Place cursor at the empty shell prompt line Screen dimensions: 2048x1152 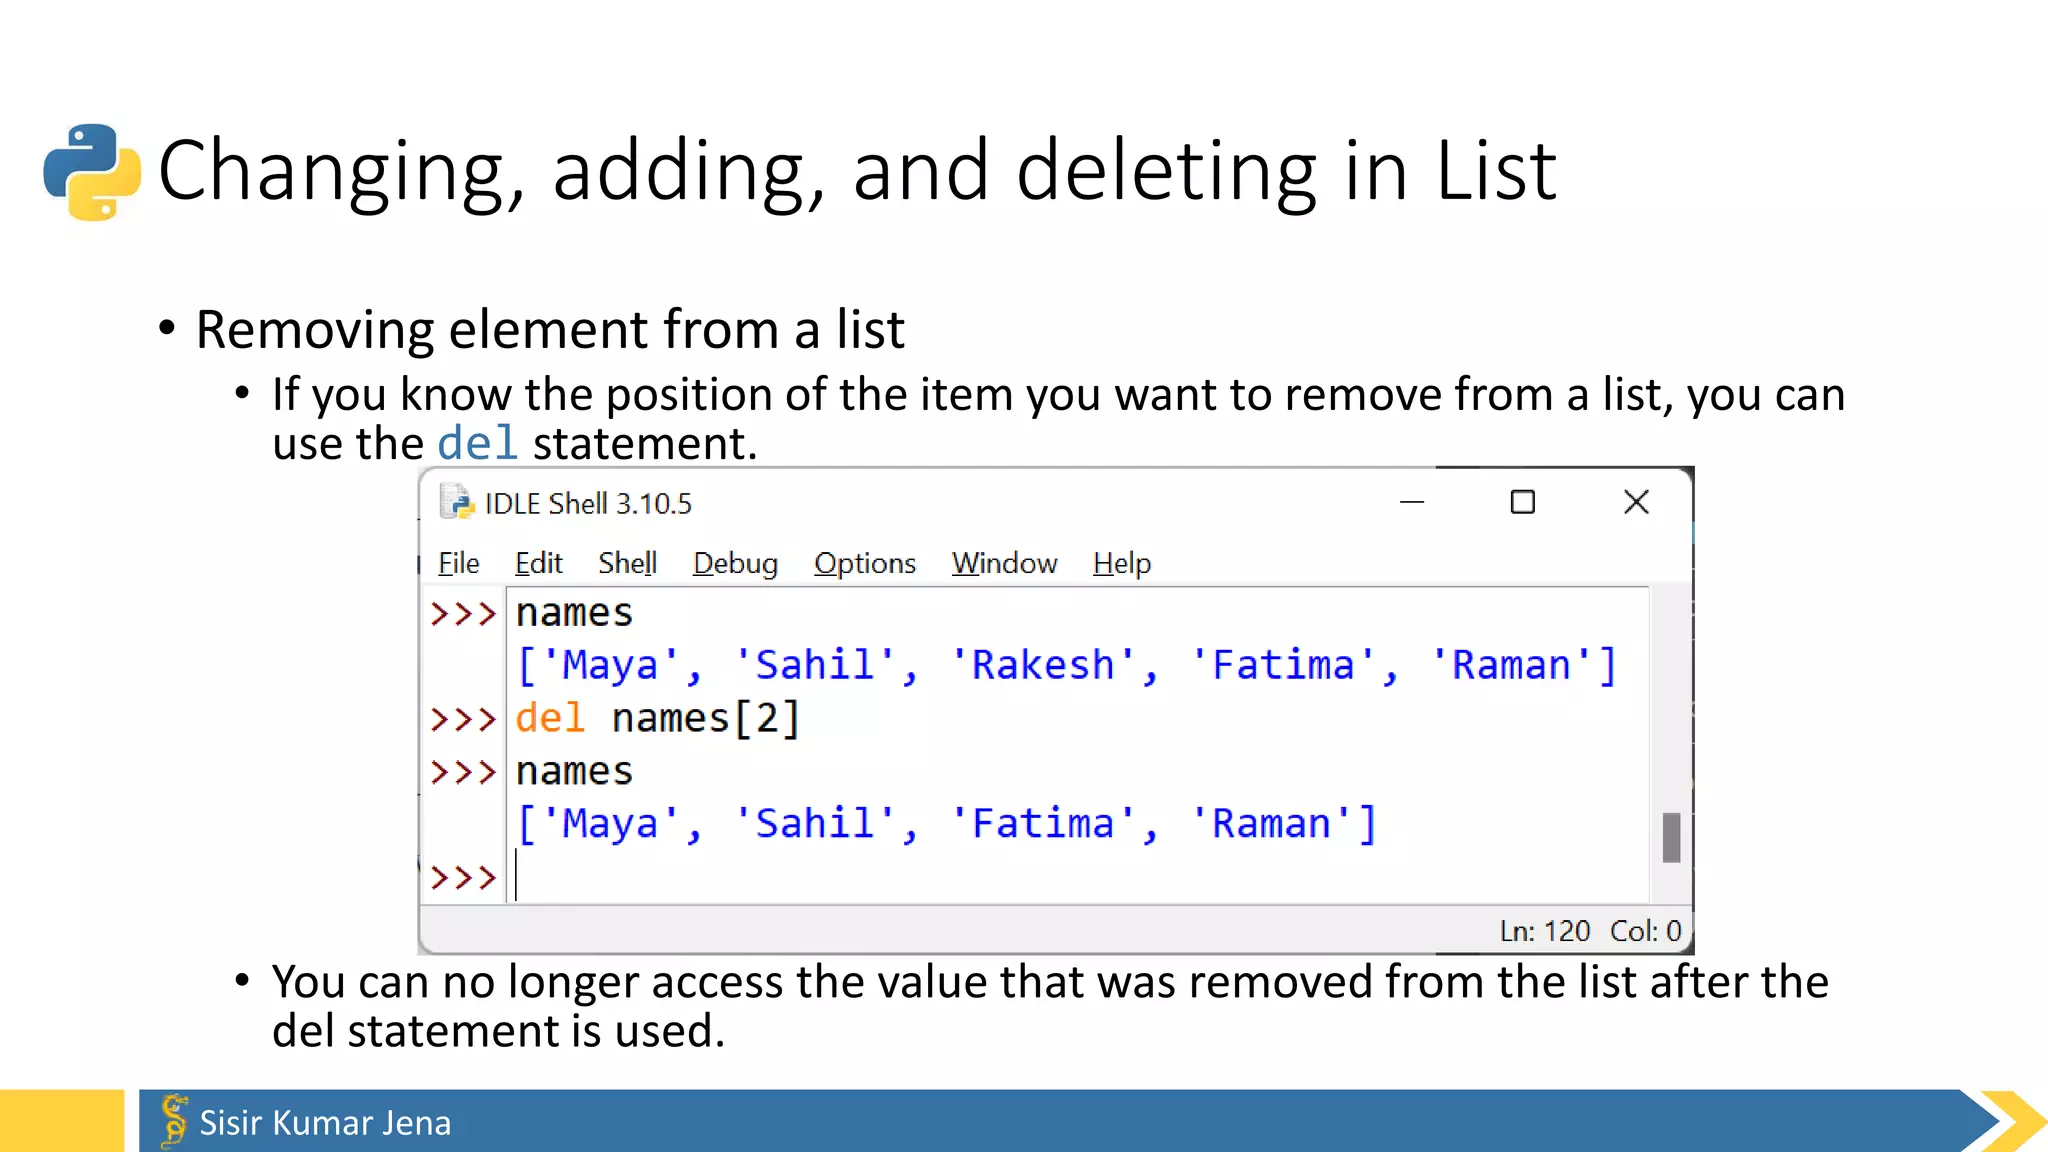click(1080, 877)
